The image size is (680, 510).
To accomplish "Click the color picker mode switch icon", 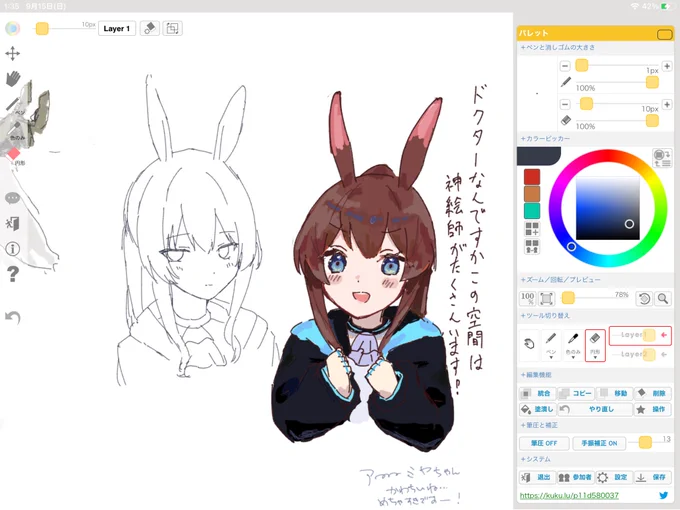I will pos(662,158).
